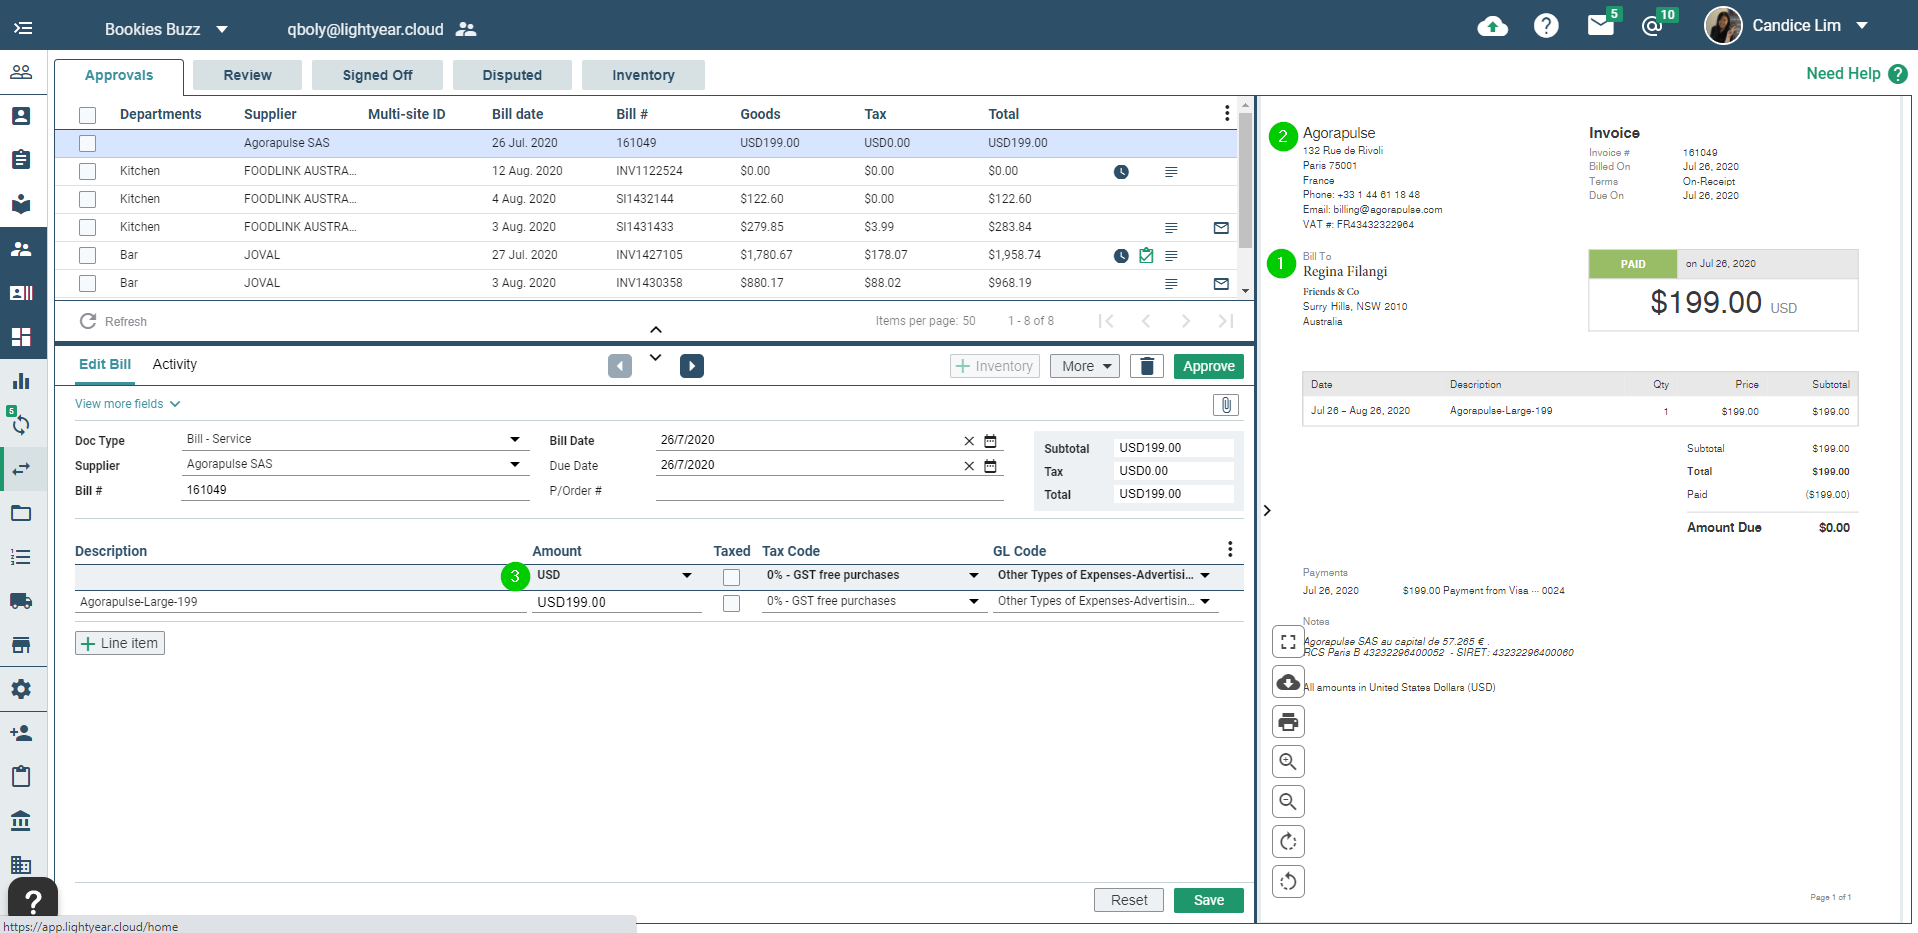Check the Agorapulse SAS row checkbox
This screenshot has height=933, width=1918.
click(88, 143)
